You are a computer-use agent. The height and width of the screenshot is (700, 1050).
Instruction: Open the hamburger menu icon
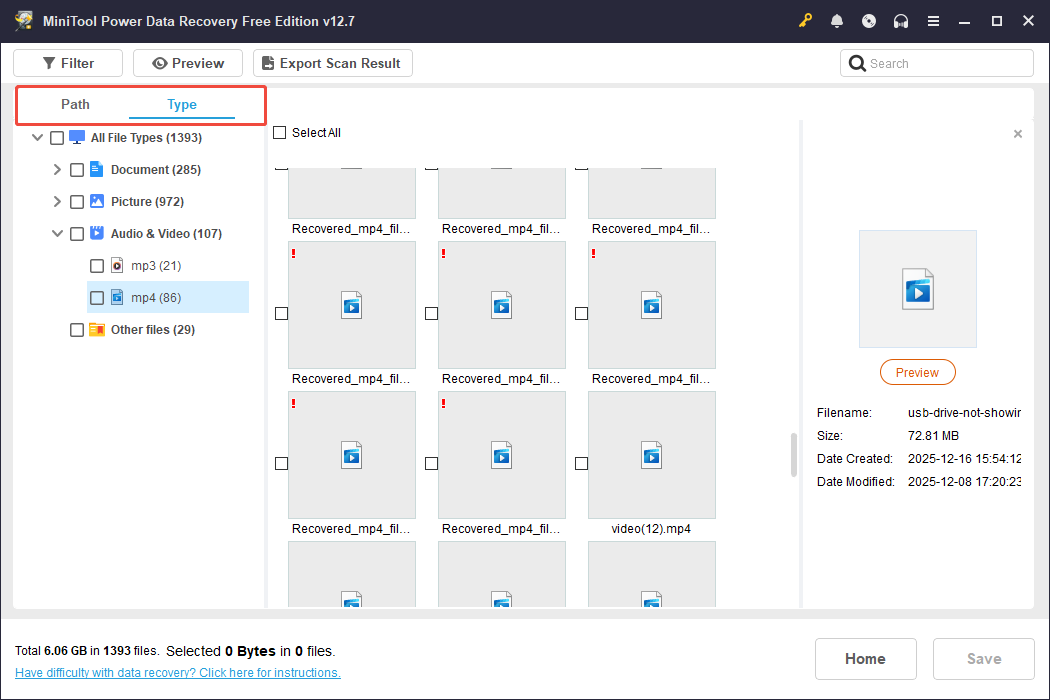(x=933, y=21)
